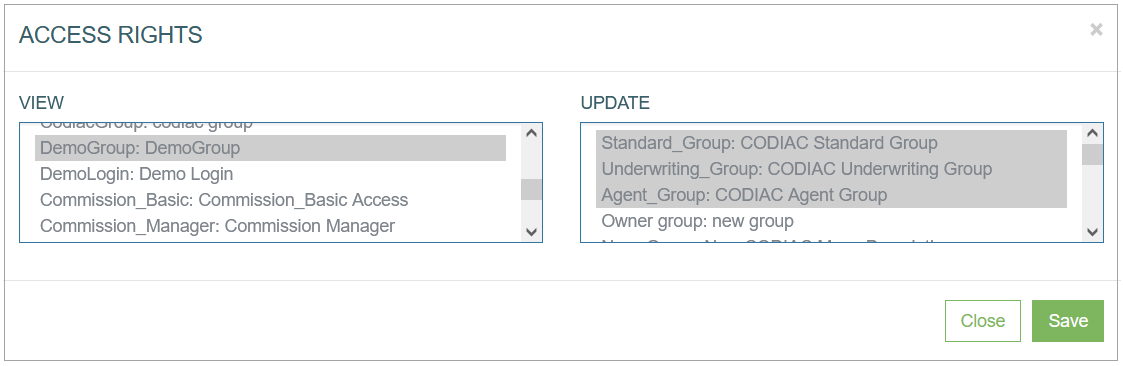Select DemoLogin: Demo Login in VIEW list
The height and width of the screenshot is (366, 1123).
tap(271, 174)
